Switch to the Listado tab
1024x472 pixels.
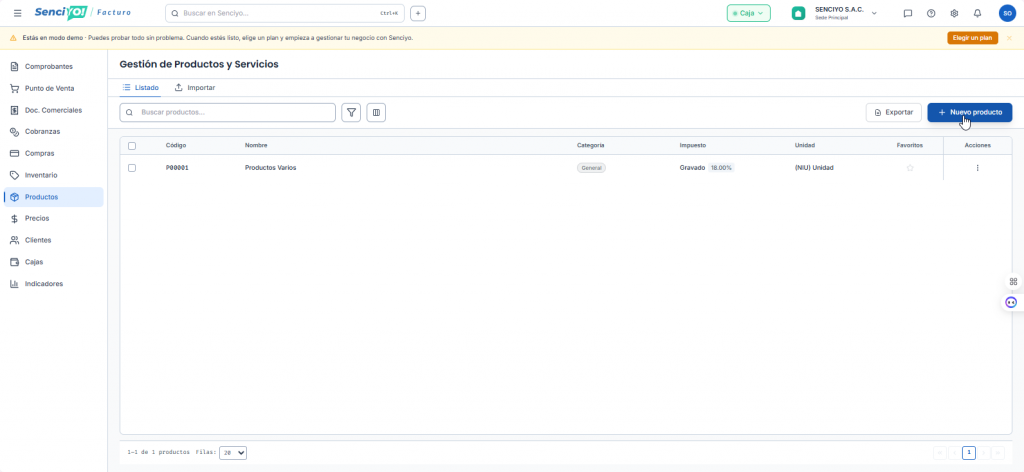coord(140,87)
